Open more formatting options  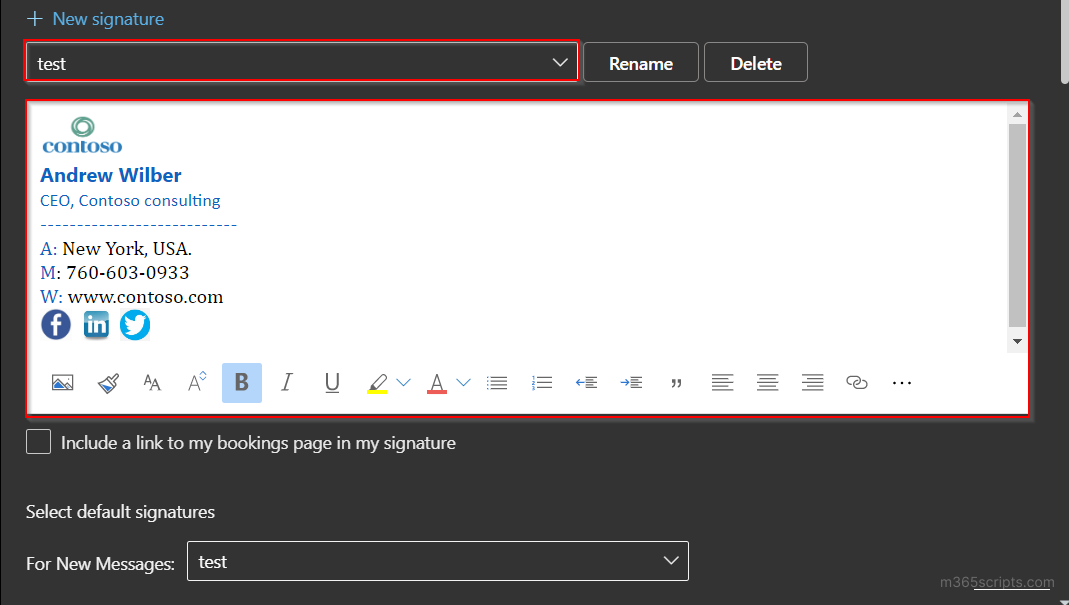click(x=901, y=383)
